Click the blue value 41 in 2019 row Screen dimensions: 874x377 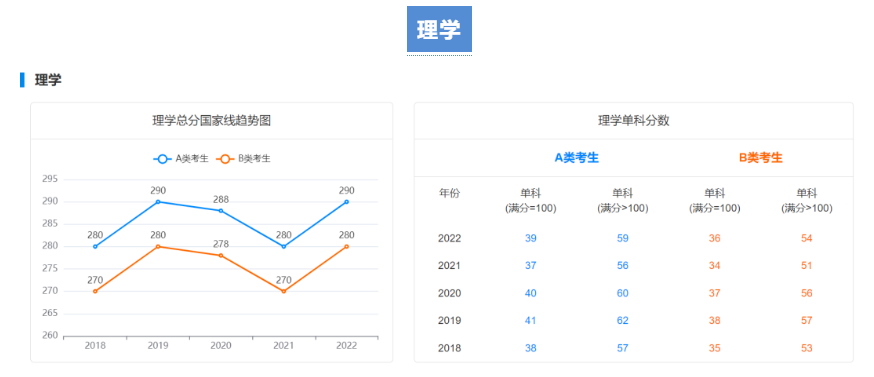(531, 321)
